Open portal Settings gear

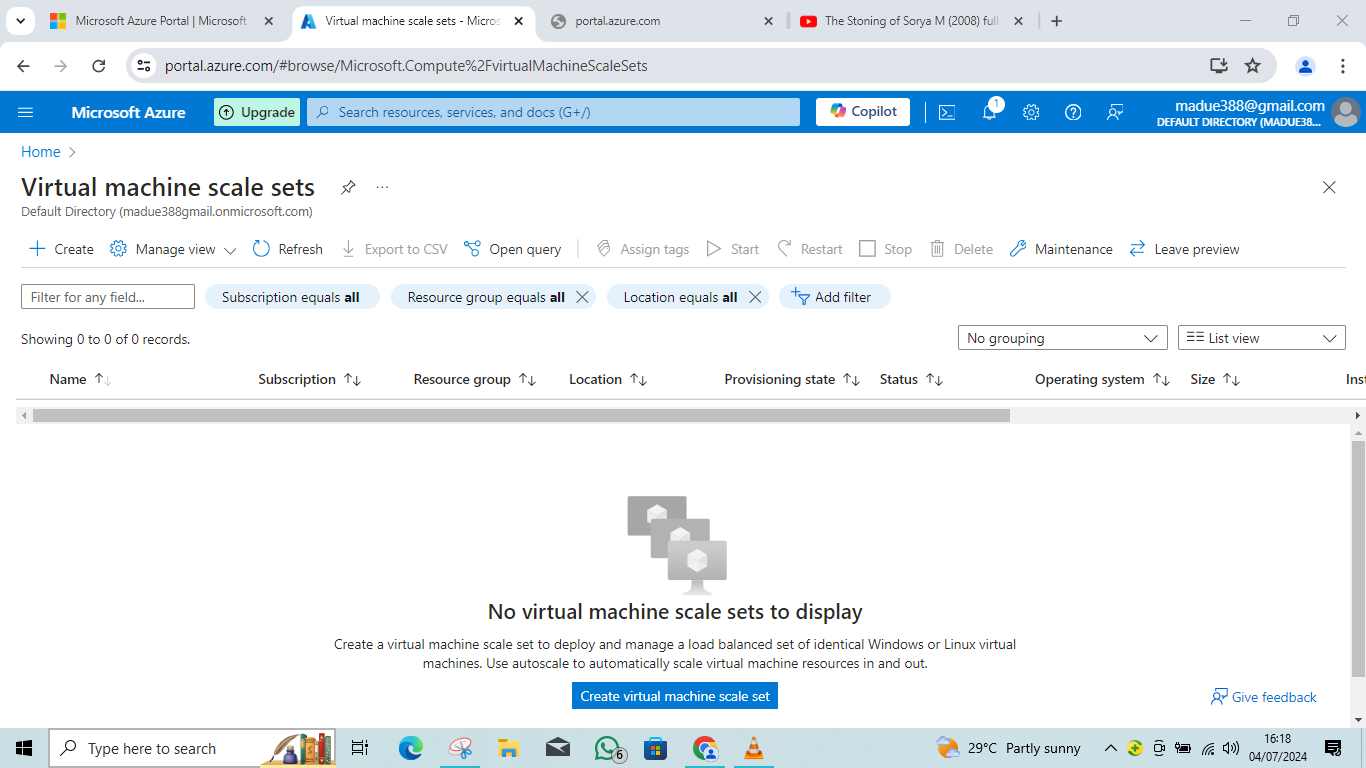[x=1031, y=112]
